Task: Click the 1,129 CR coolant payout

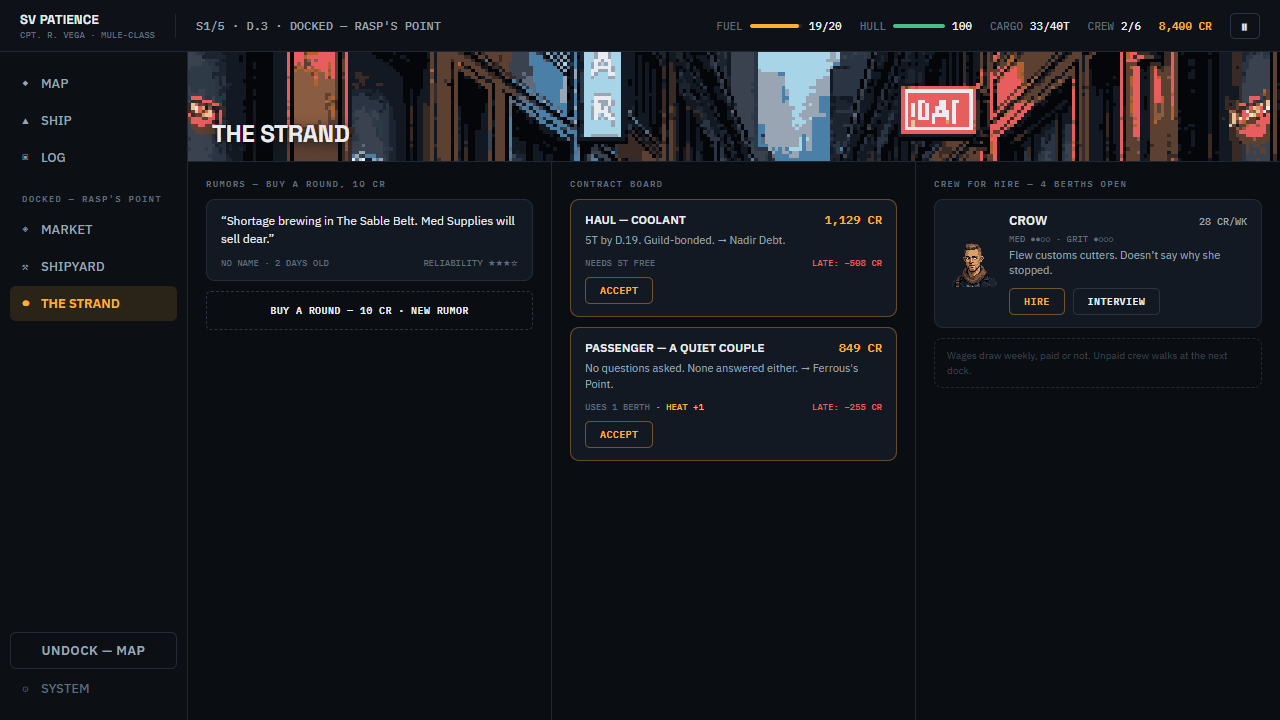Action: pyautogui.click(x=853, y=220)
